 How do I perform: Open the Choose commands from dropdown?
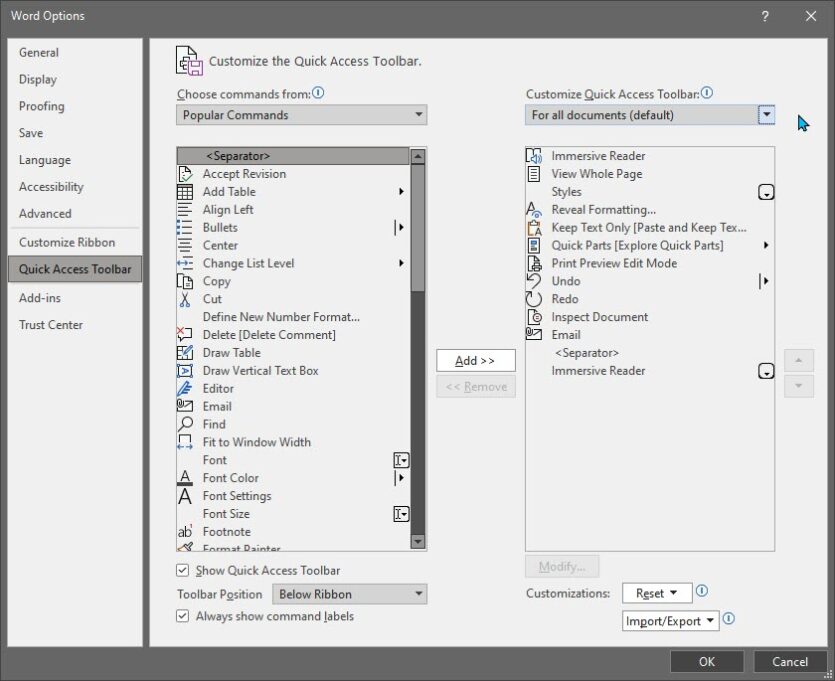301,115
